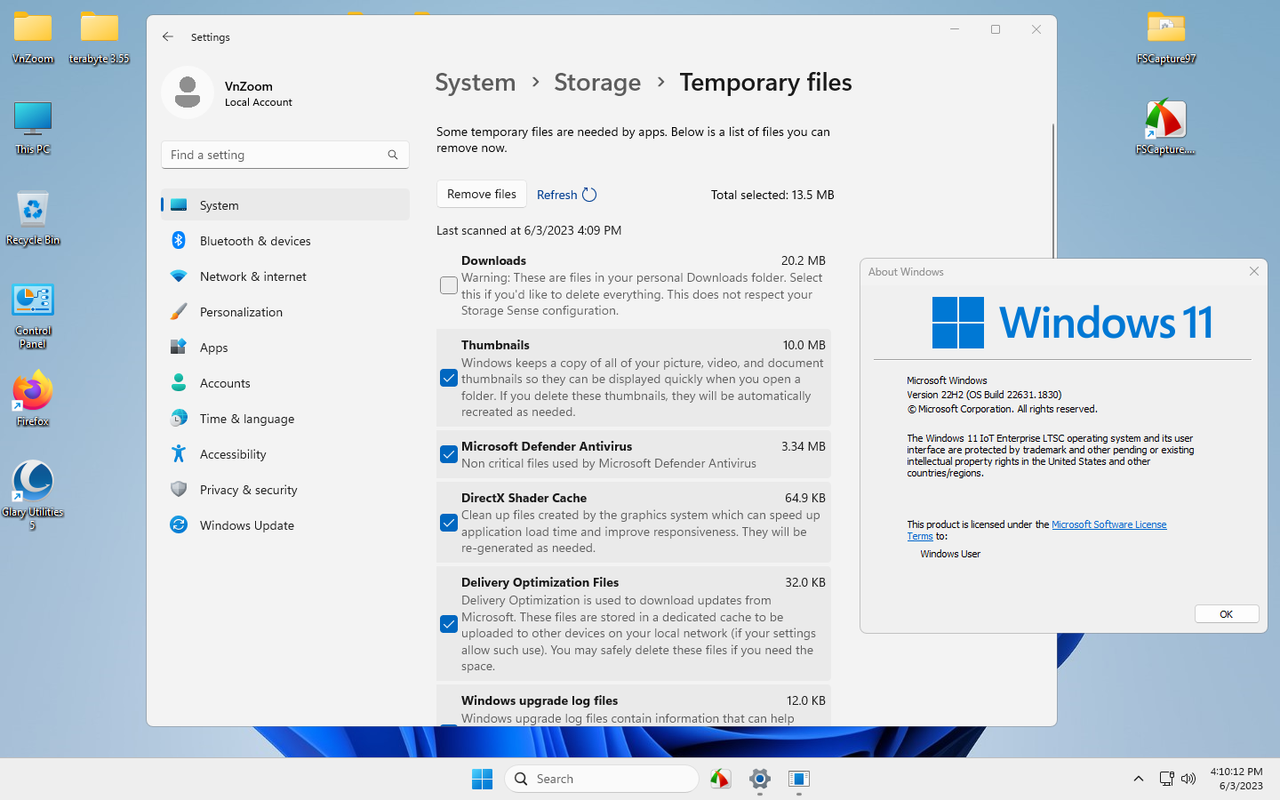Click the search magnifier in Find a setting

click(x=393, y=155)
